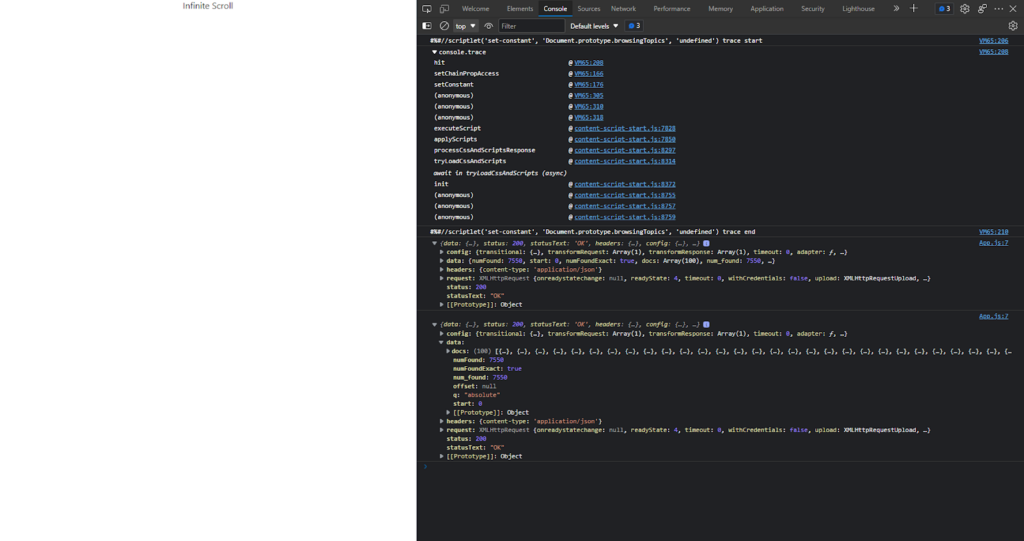Open the top JavaScript context dropdown
This screenshot has width=1024, height=541.
point(466,26)
